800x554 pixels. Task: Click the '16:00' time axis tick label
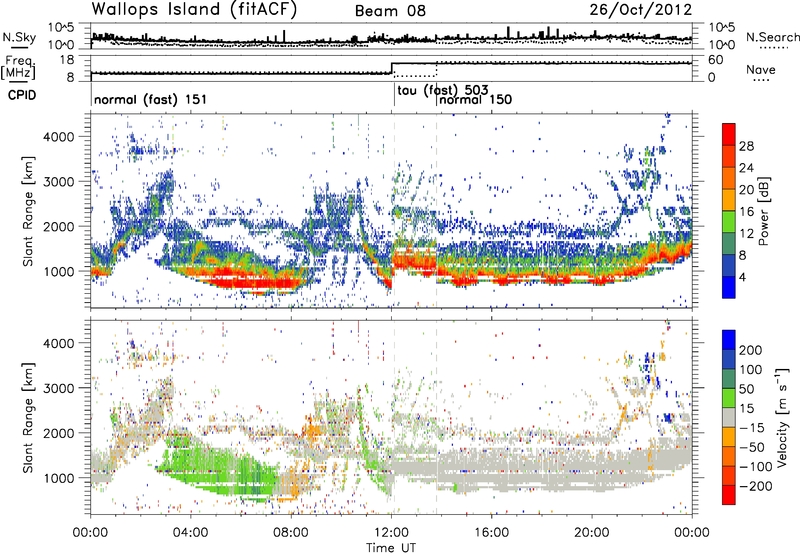click(491, 533)
